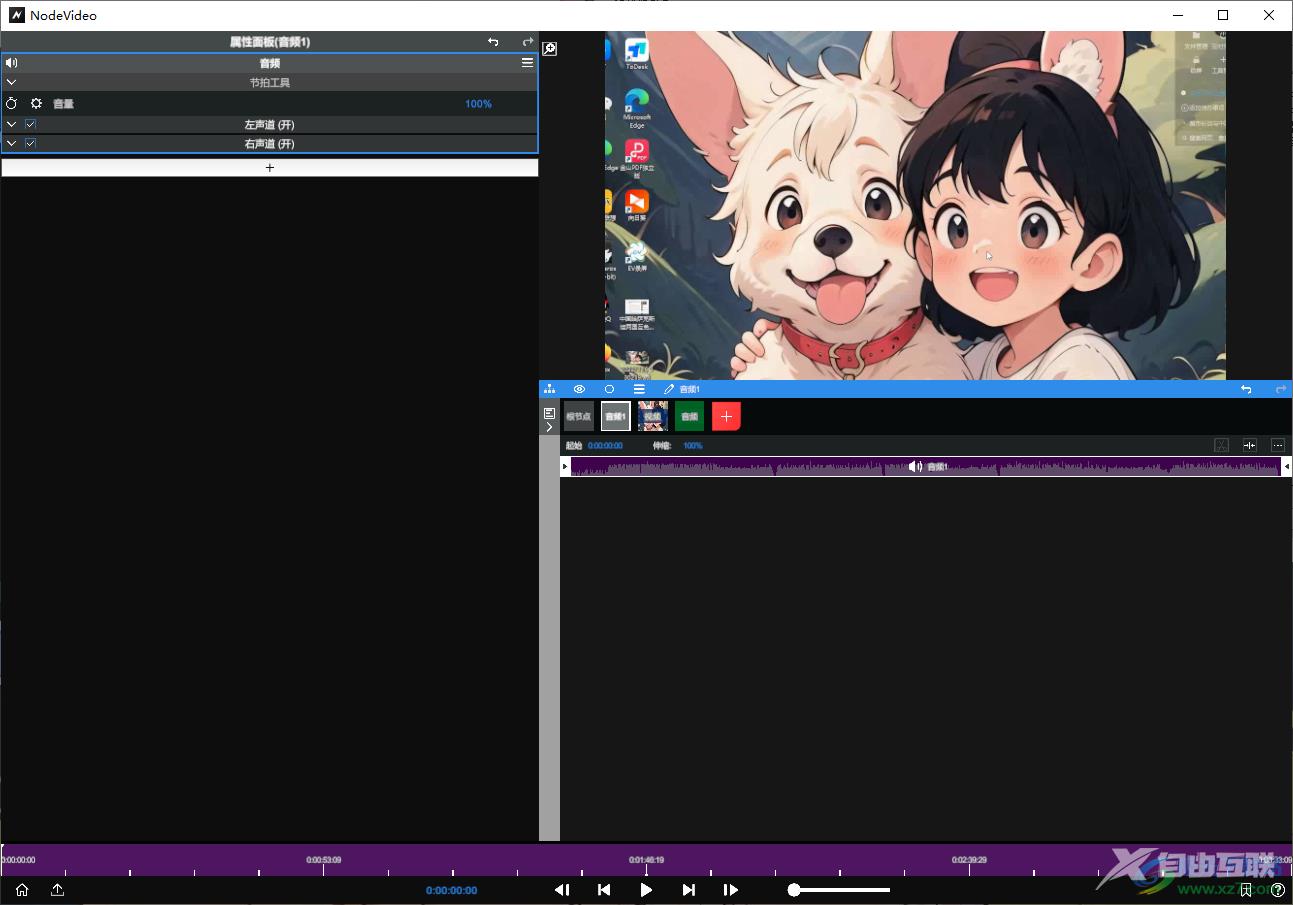Click the pencil rename icon next to 音频1
The width and height of the screenshot is (1293, 905).
point(669,389)
